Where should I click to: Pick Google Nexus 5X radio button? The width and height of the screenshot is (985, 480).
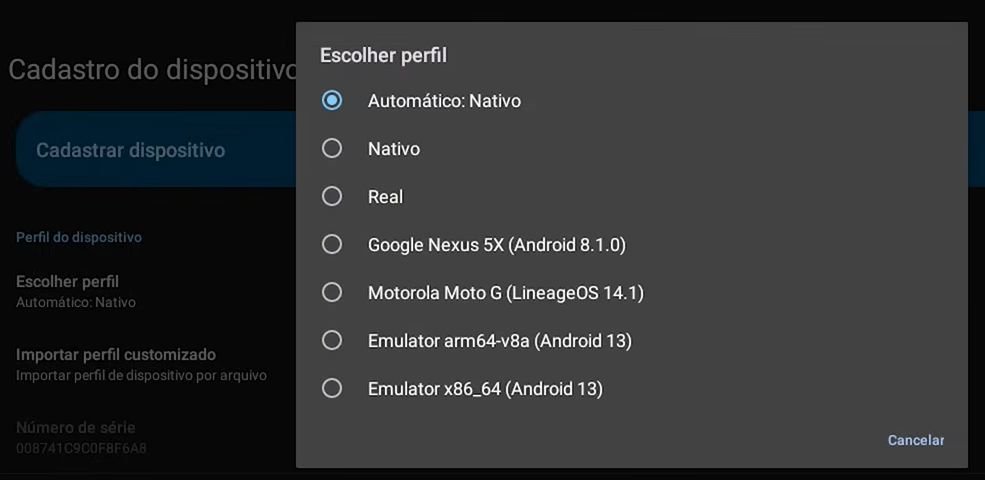point(332,244)
